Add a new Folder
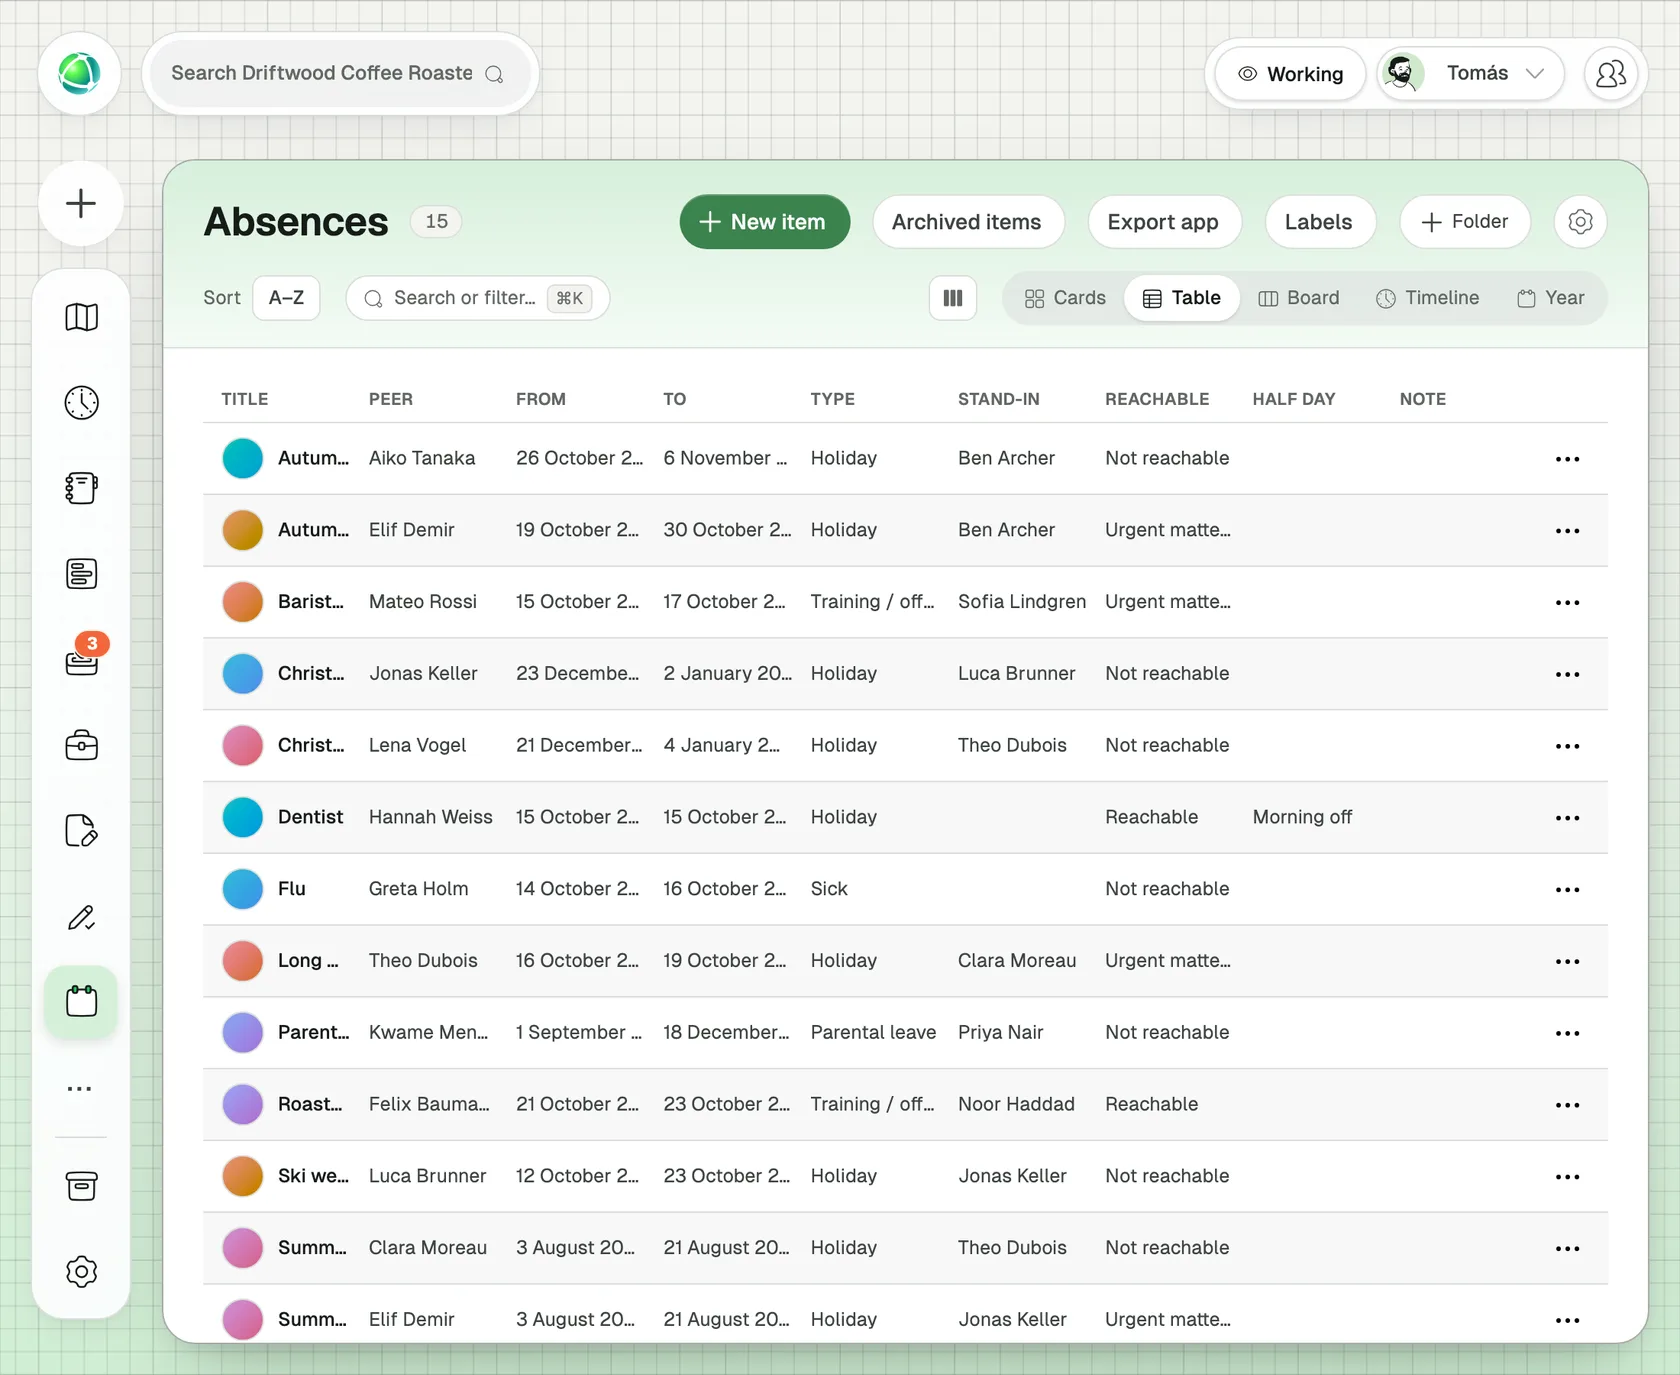Viewport: 1680px width, 1375px height. [x=1465, y=222]
